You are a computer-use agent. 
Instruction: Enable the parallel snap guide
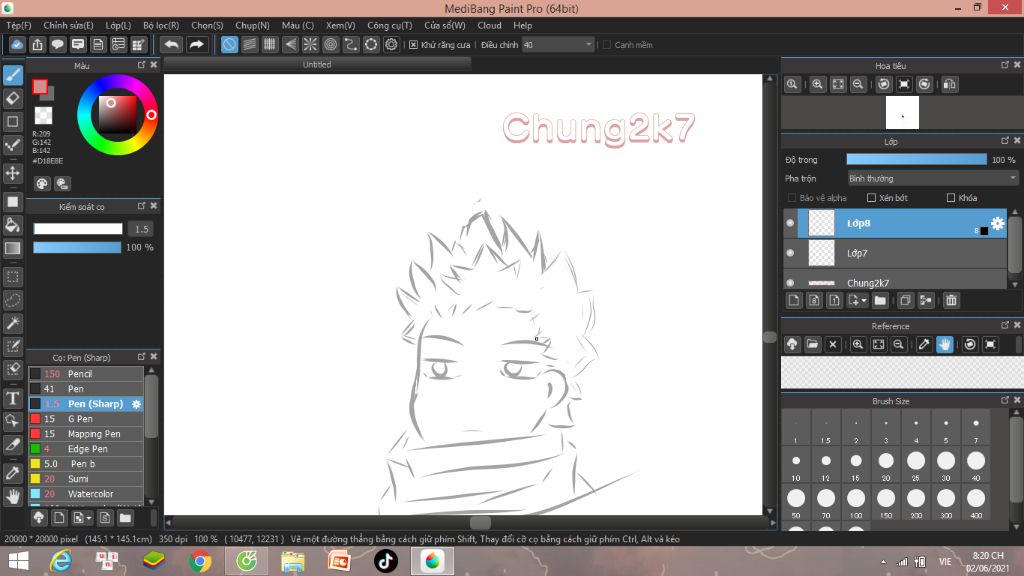(249, 44)
